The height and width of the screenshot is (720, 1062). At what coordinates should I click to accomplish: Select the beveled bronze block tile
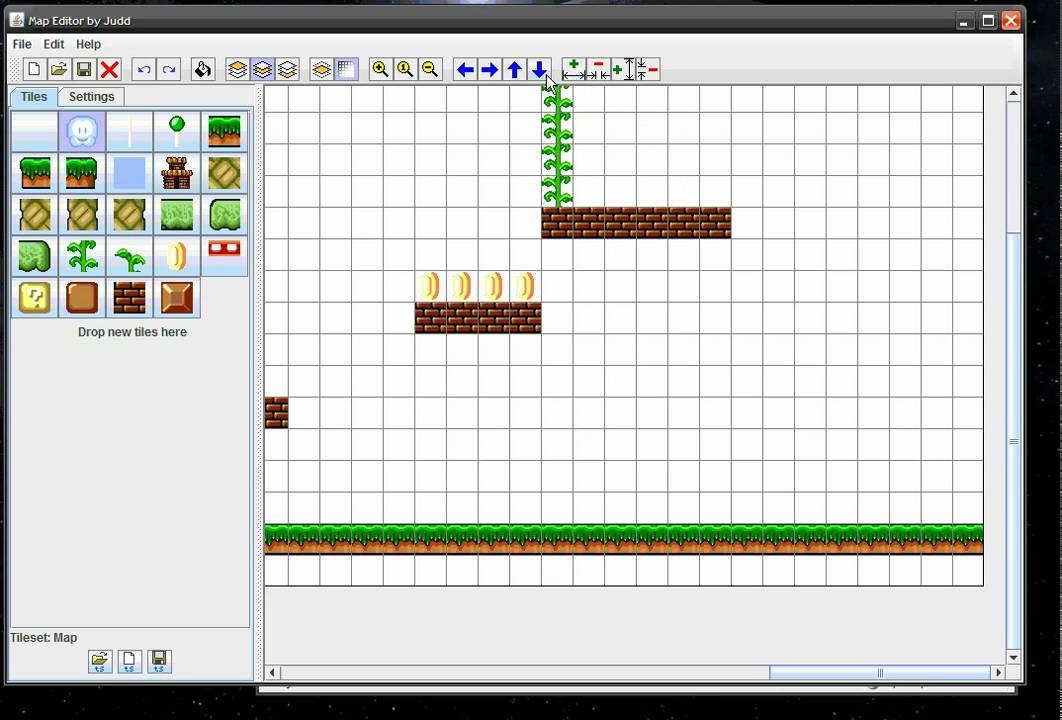[x=177, y=297]
